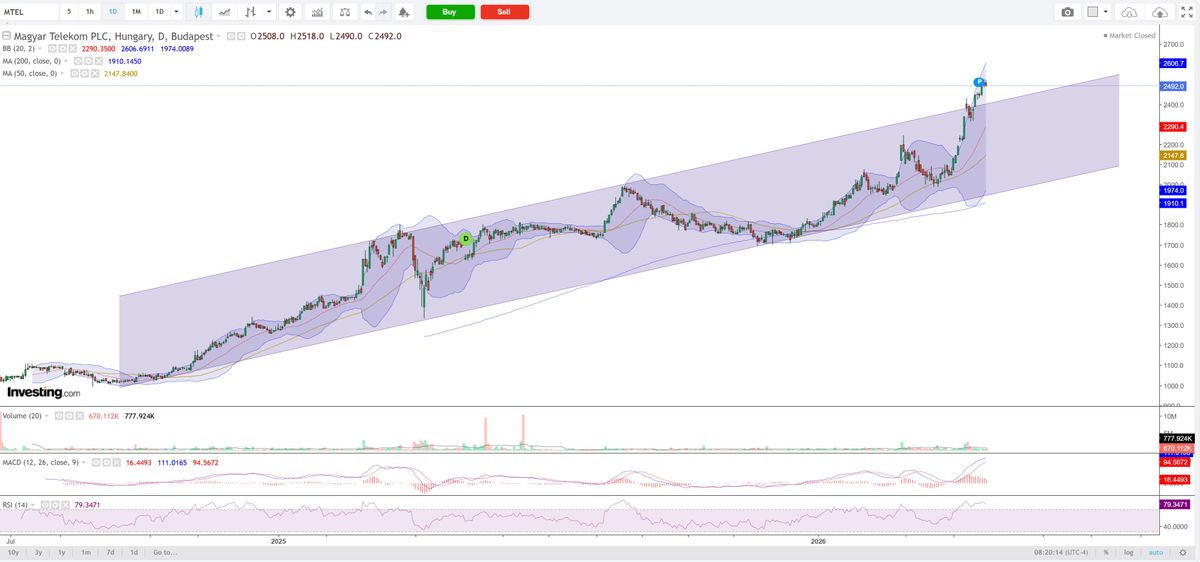Select the candlestick chart style icon
1200x562 pixels.
click(199, 12)
